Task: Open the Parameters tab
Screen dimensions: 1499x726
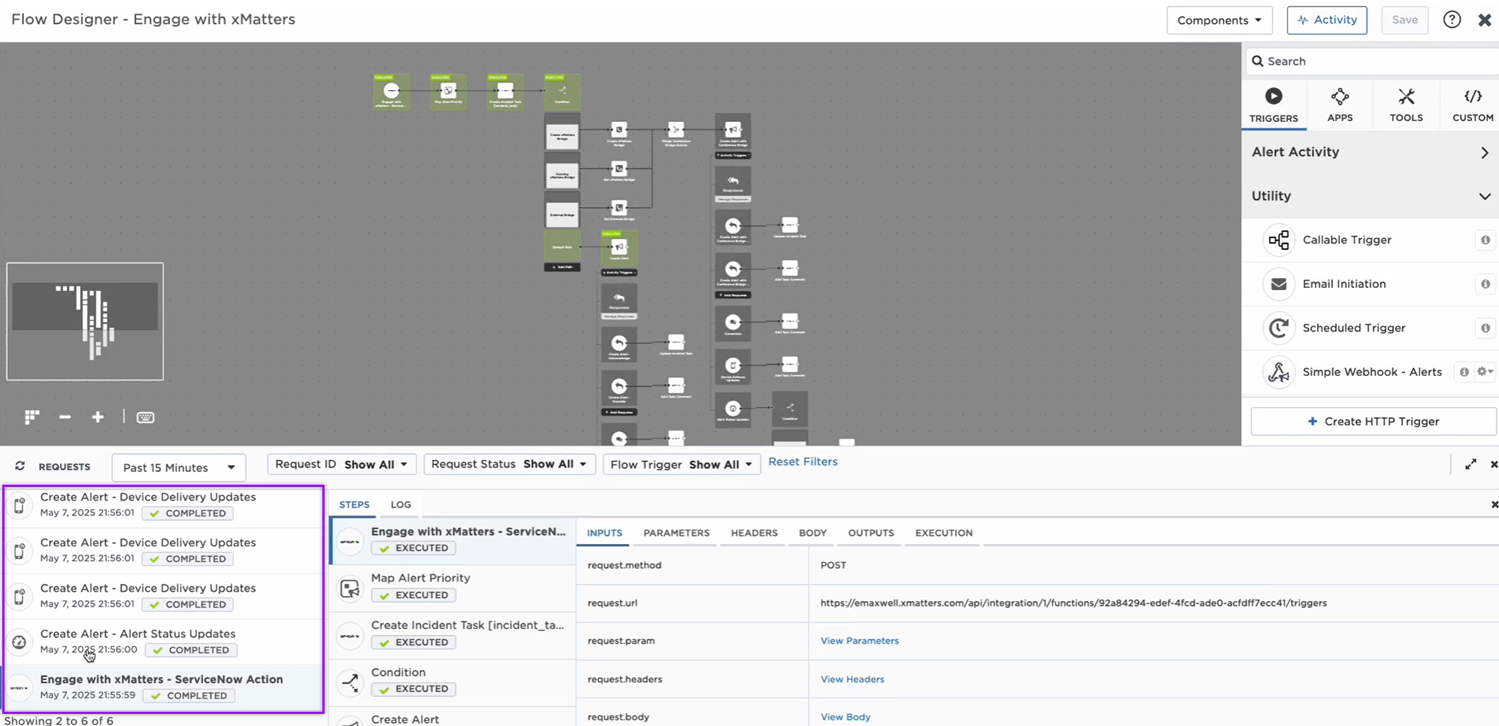Action: pos(676,533)
